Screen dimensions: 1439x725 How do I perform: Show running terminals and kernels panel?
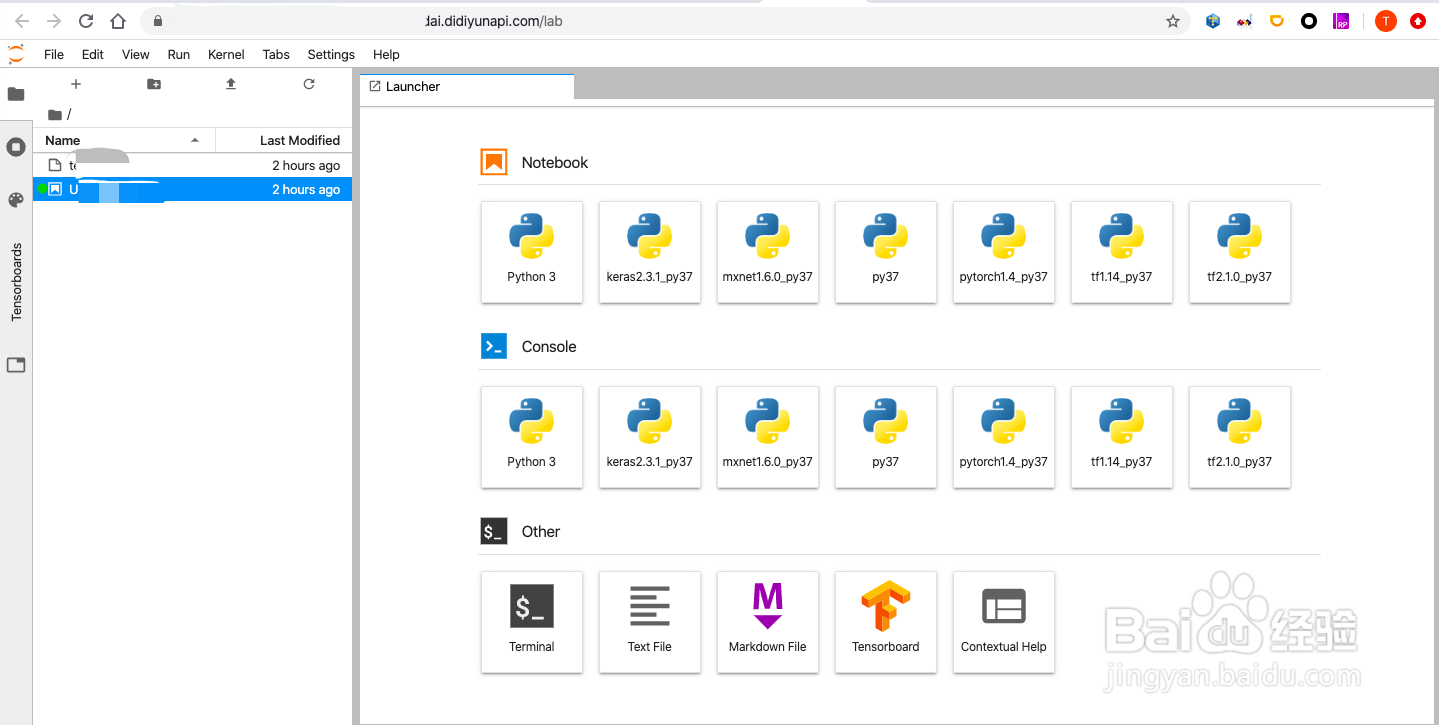(x=16, y=147)
